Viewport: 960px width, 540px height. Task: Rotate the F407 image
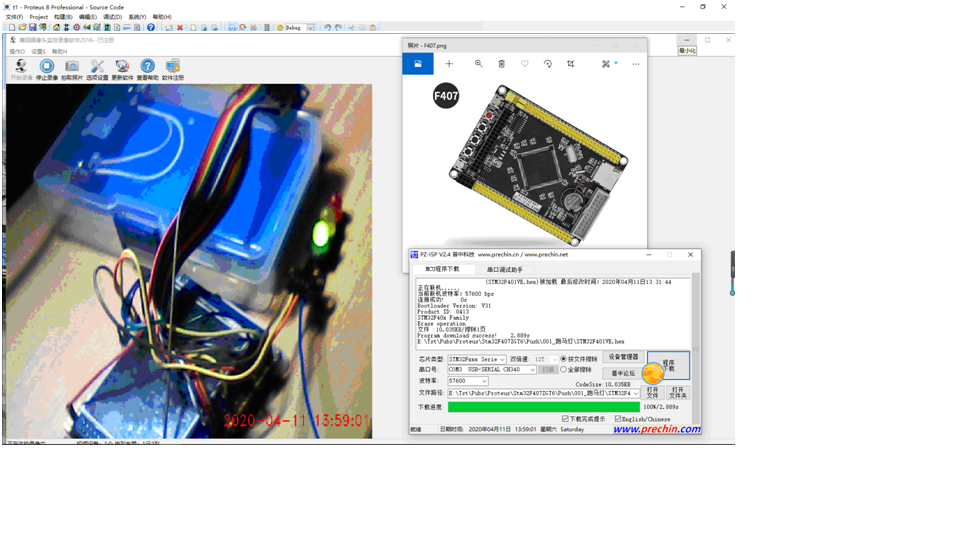click(x=548, y=64)
